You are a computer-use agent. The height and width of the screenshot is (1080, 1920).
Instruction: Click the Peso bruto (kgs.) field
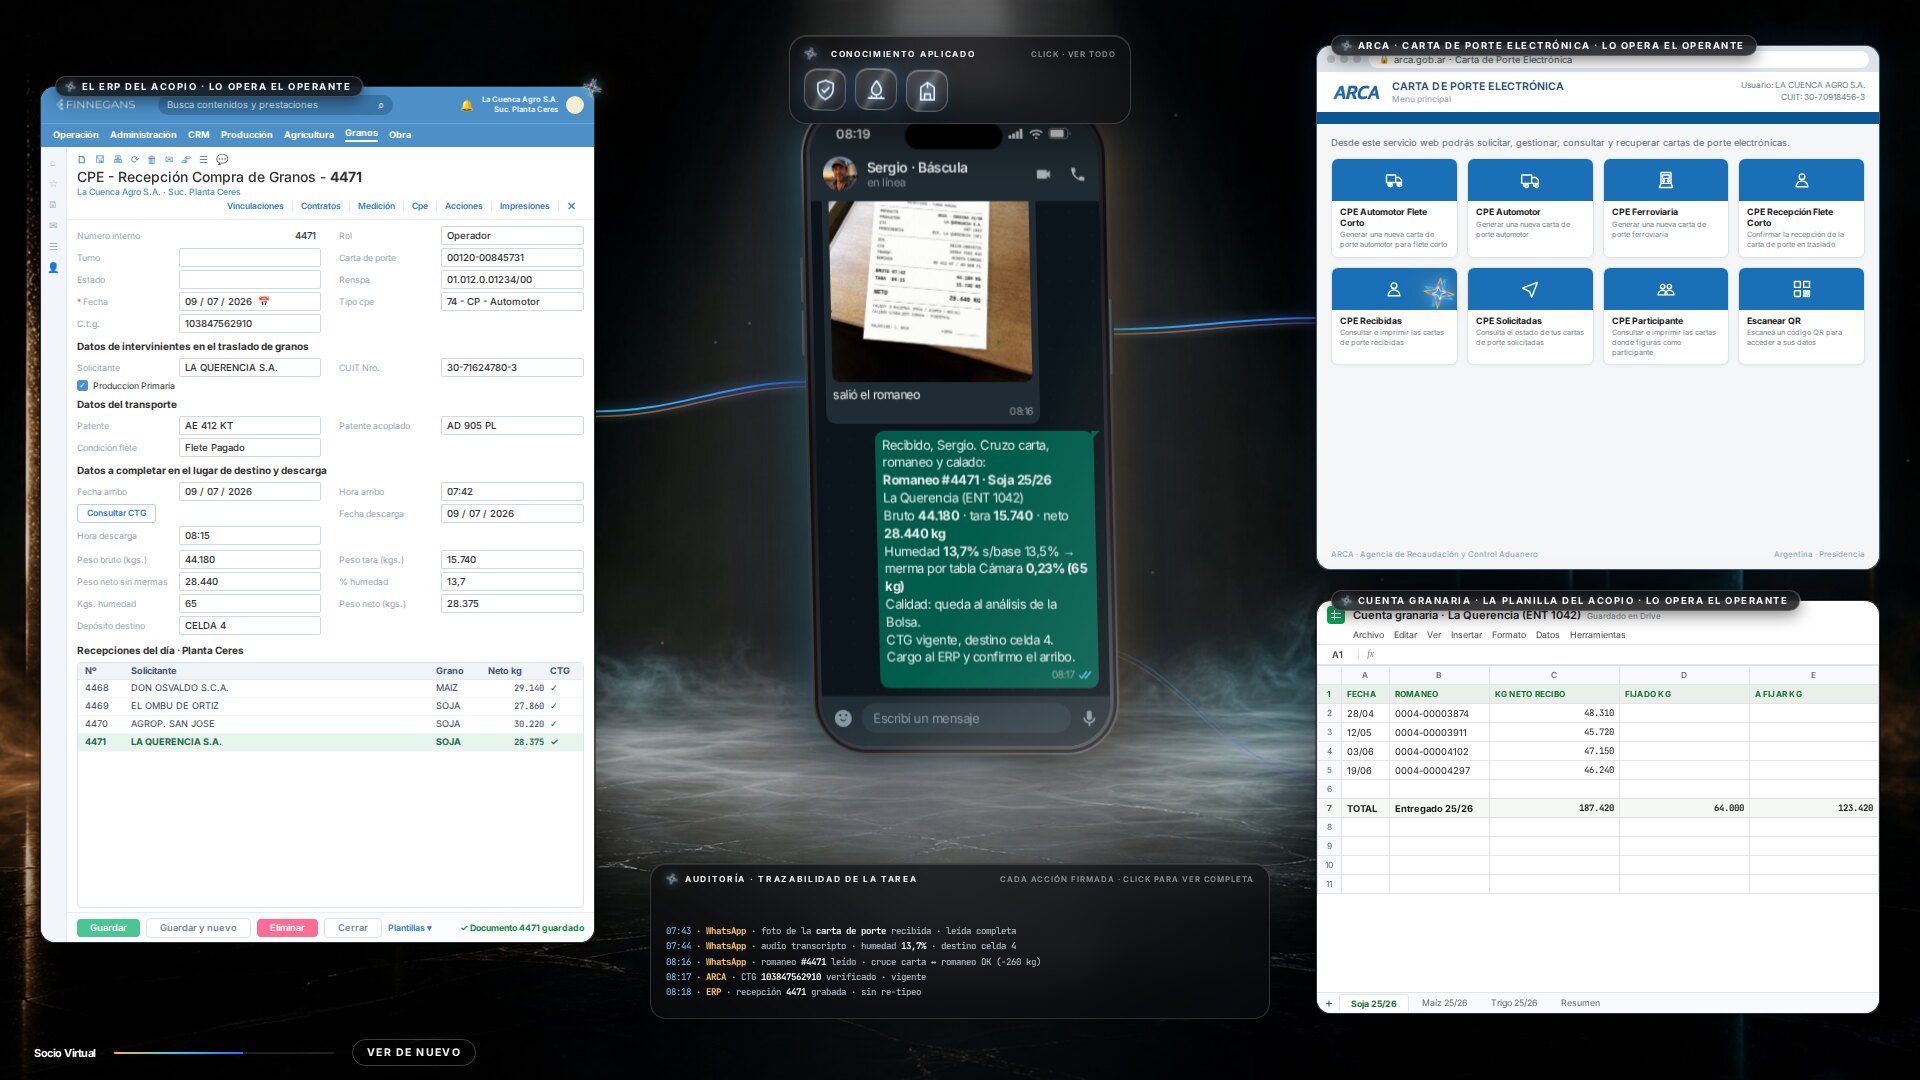click(250, 560)
